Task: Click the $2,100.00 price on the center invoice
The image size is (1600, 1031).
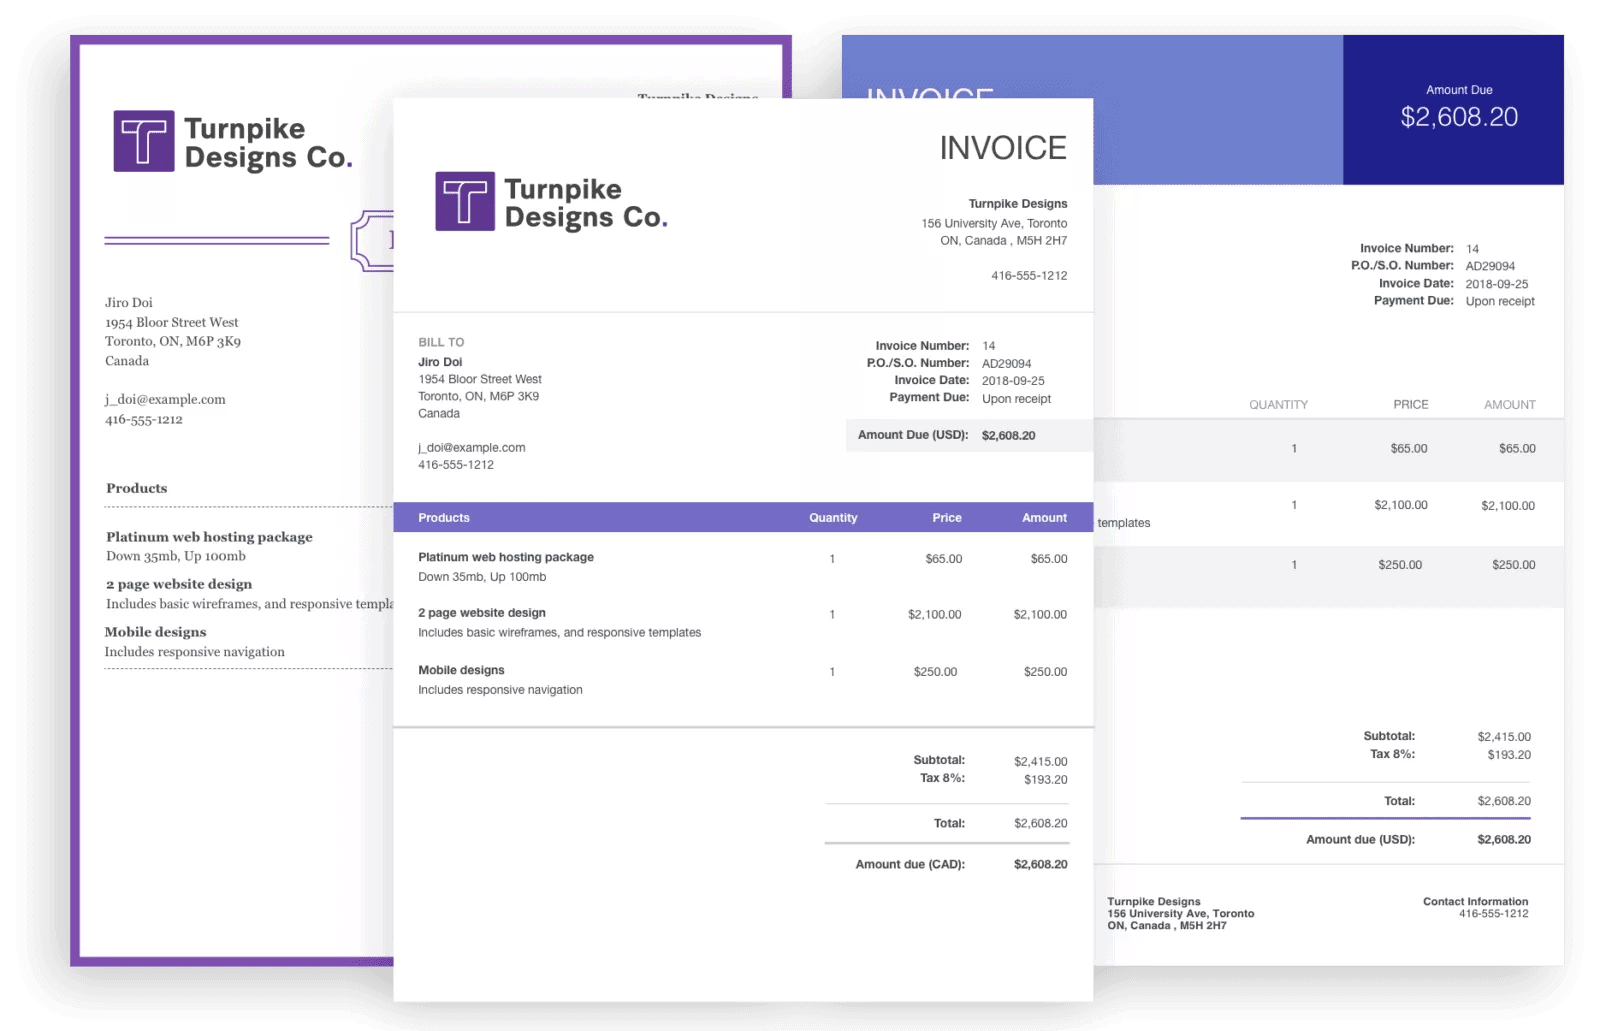Action: 934,615
